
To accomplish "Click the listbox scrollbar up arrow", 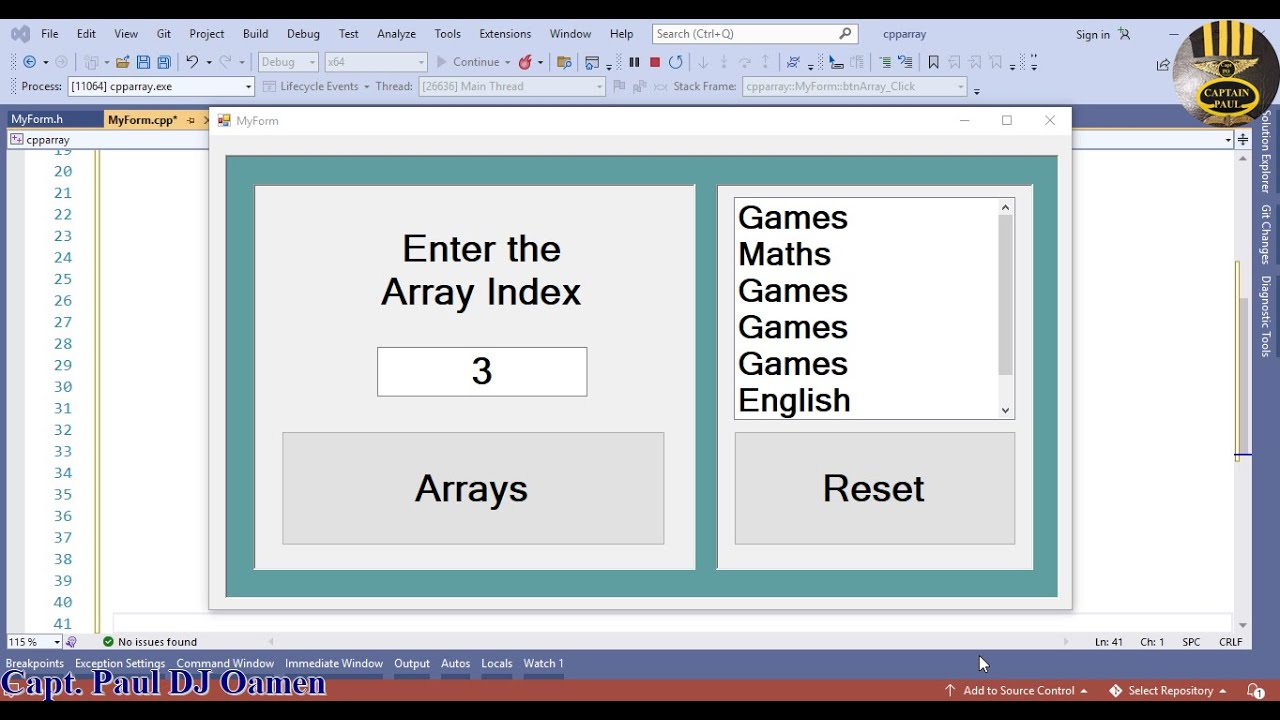I will point(1006,207).
